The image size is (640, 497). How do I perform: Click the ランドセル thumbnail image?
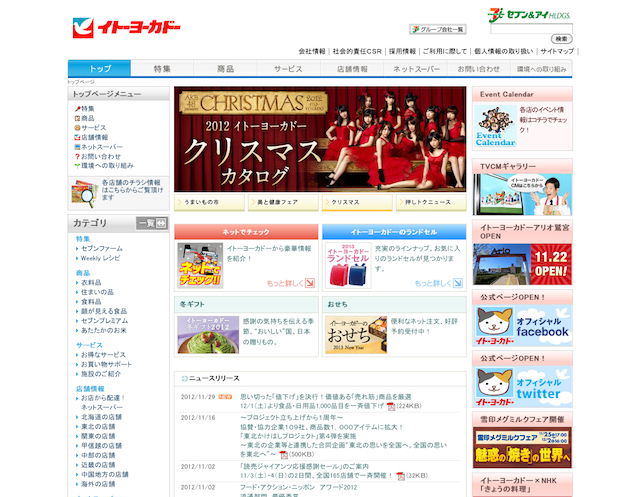[x=348, y=266]
